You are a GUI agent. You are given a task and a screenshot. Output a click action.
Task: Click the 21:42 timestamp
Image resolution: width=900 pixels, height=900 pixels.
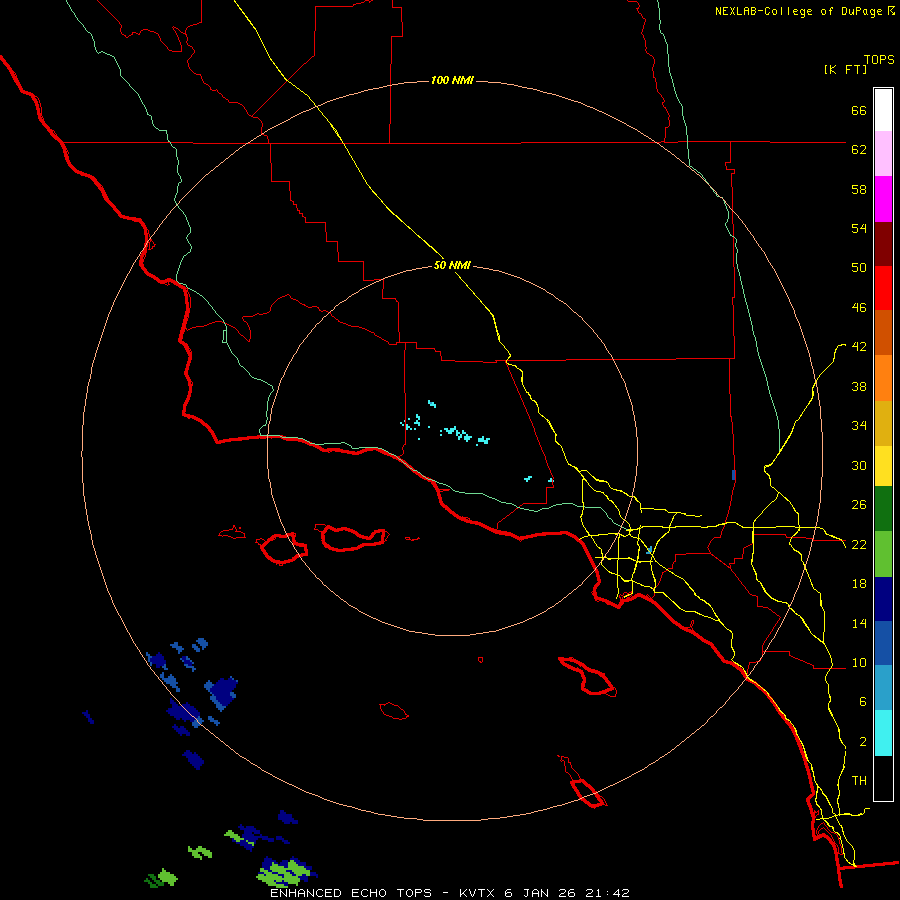click(x=607, y=893)
